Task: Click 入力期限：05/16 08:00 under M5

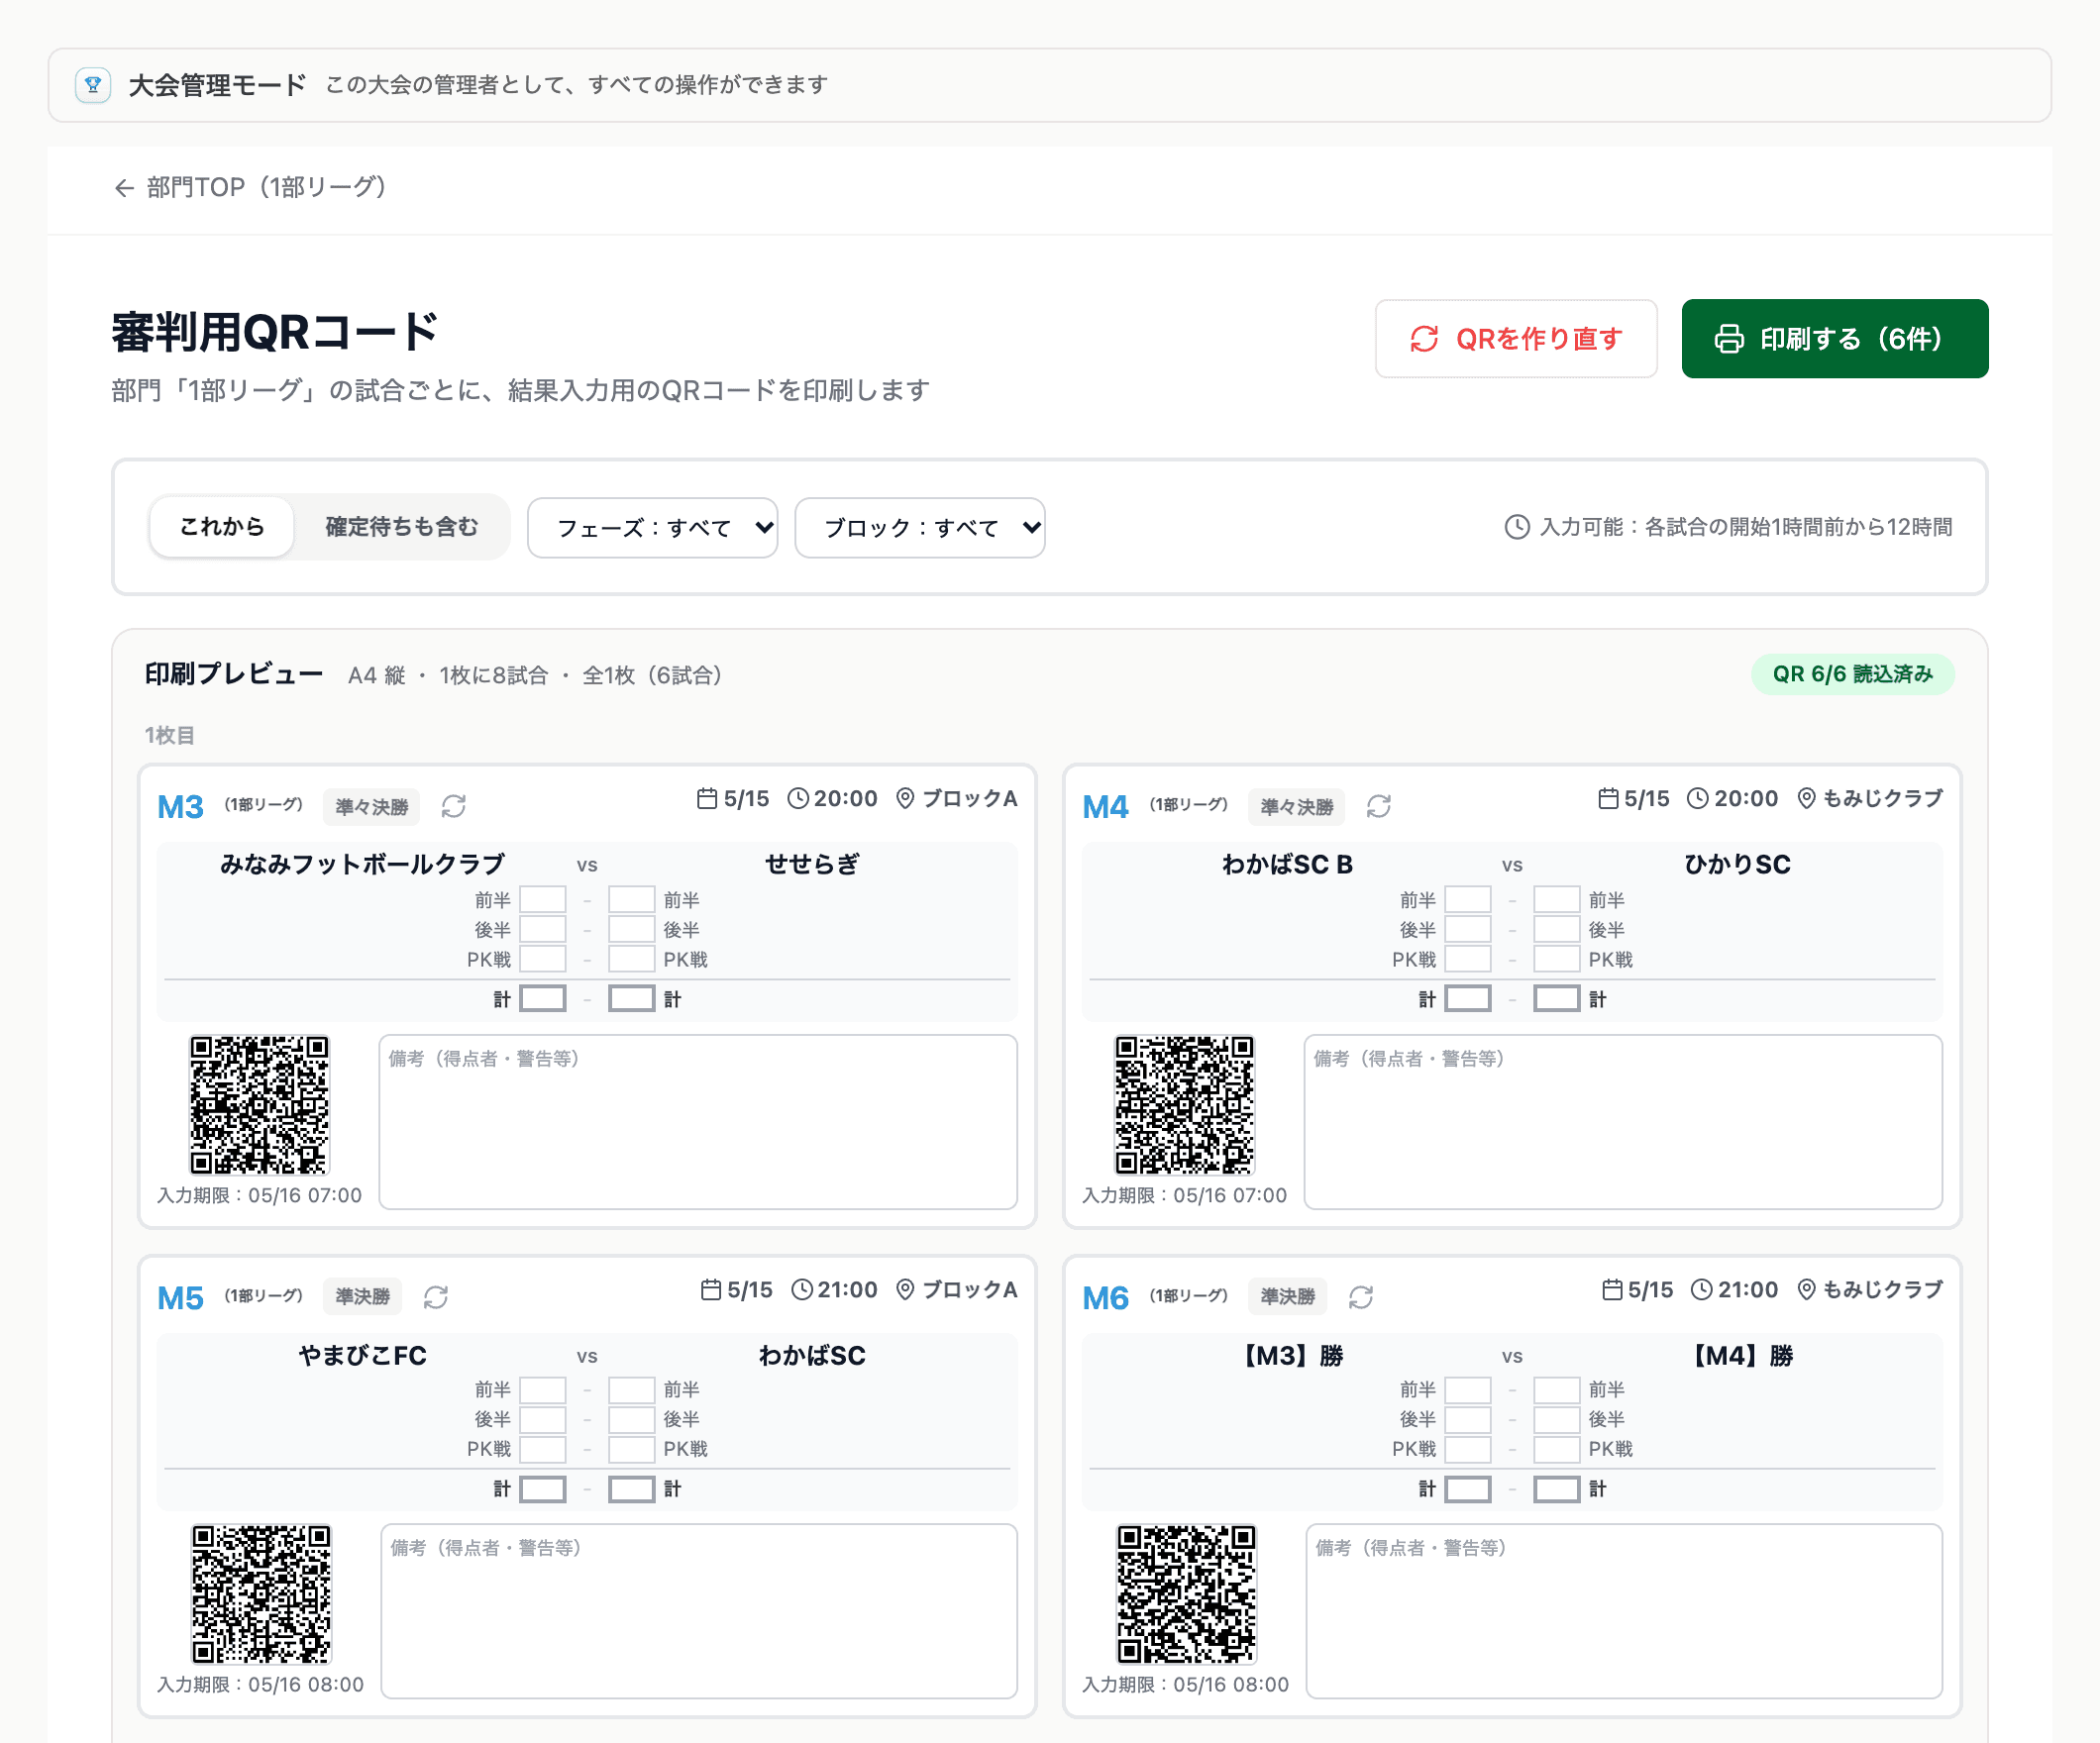Action: click(260, 1684)
